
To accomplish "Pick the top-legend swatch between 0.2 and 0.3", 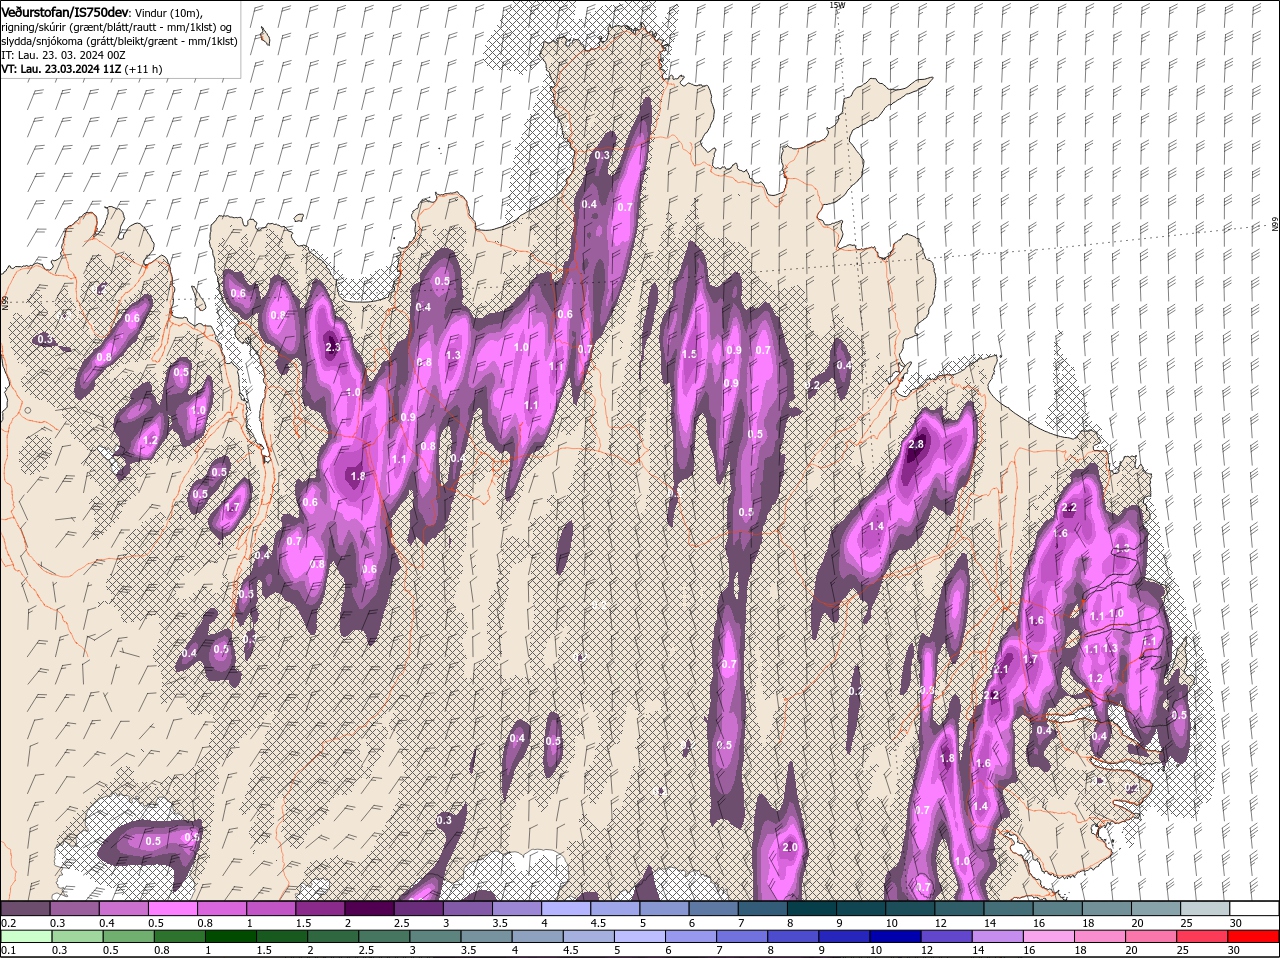I will point(25,908).
